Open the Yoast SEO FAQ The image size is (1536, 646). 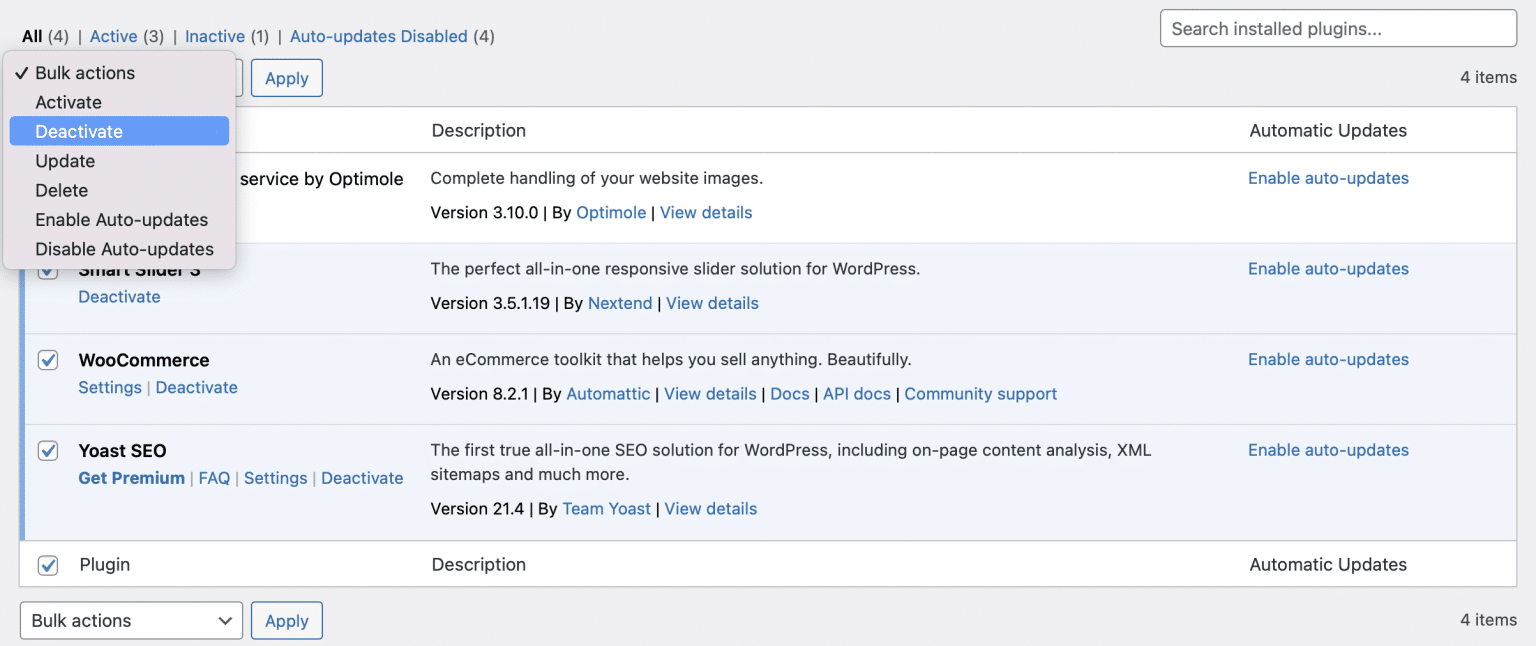214,478
